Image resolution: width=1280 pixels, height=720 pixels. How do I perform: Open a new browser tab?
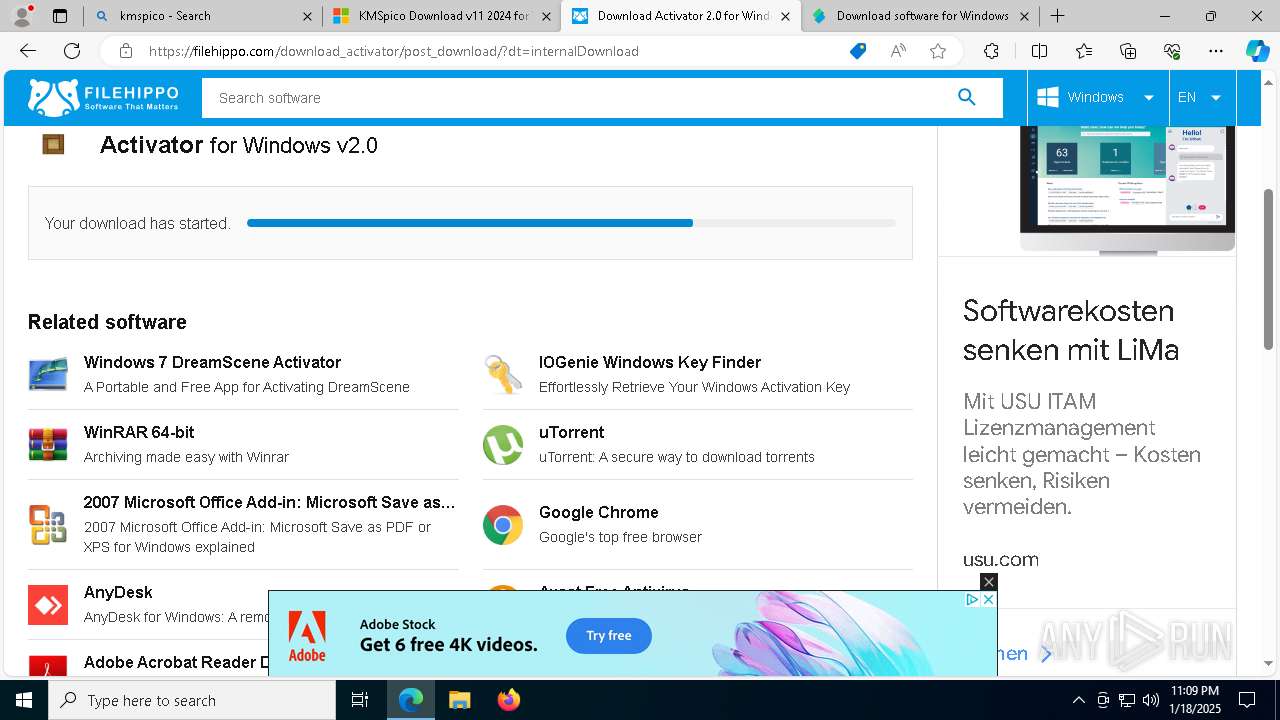pos(1057,16)
